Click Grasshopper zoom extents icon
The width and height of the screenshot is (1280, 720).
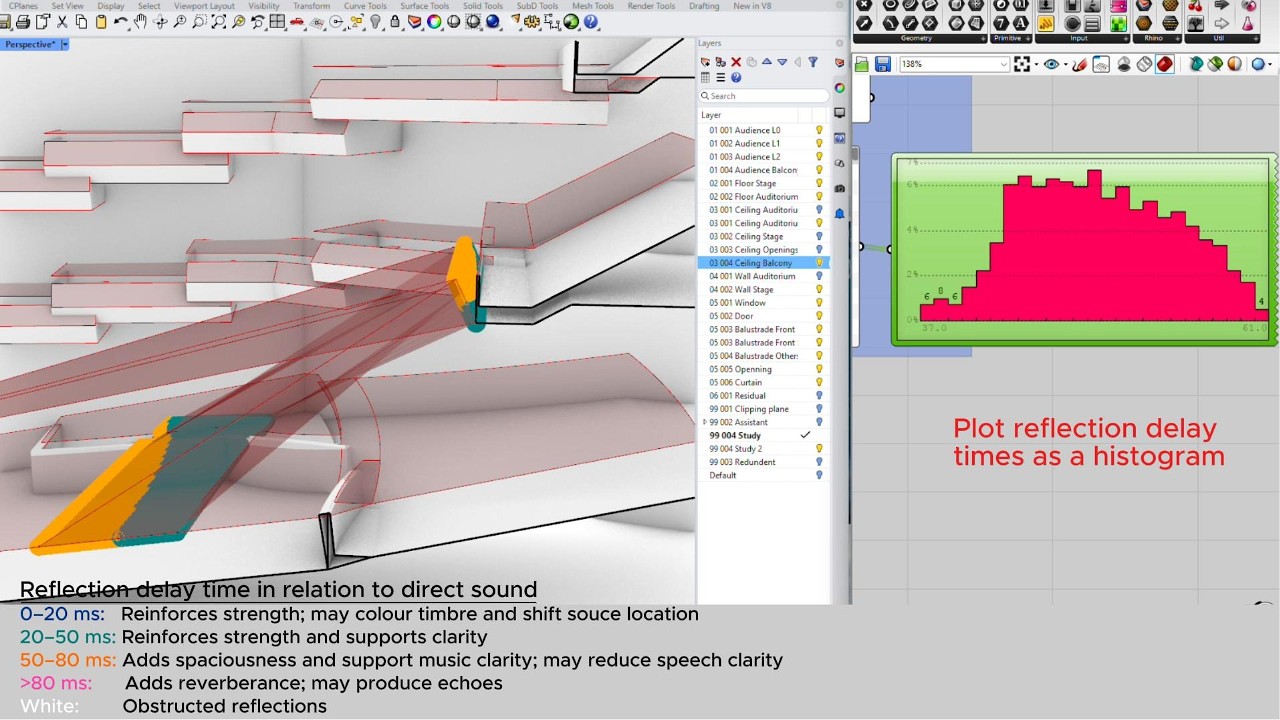(1022, 64)
